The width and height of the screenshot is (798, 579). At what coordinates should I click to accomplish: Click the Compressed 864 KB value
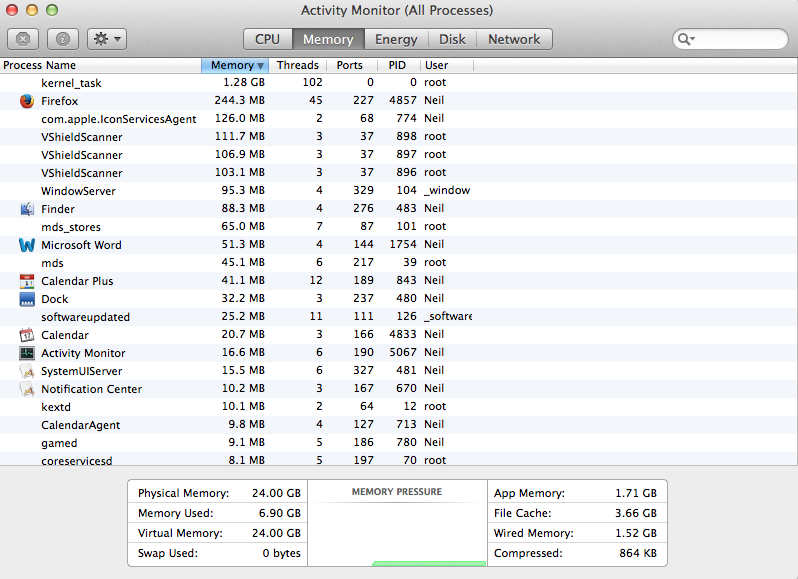(x=638, y=553)
